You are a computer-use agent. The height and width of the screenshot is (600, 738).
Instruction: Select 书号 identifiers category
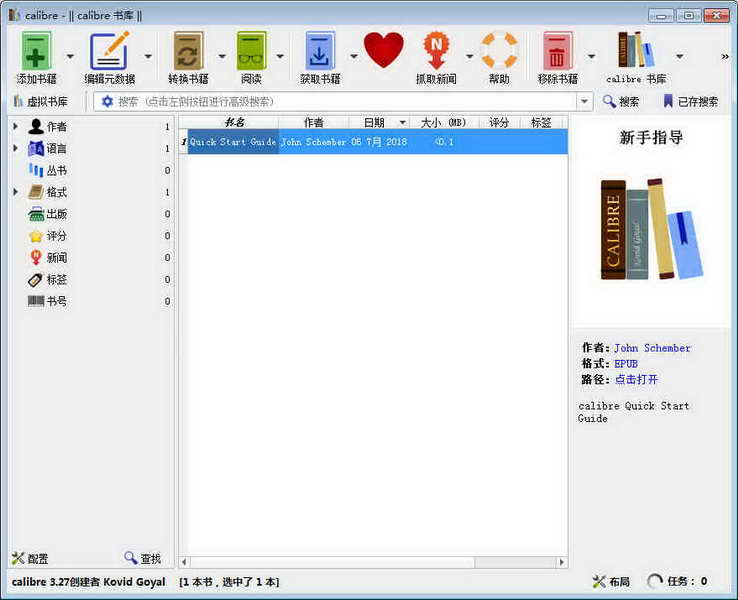coord(56,301)
